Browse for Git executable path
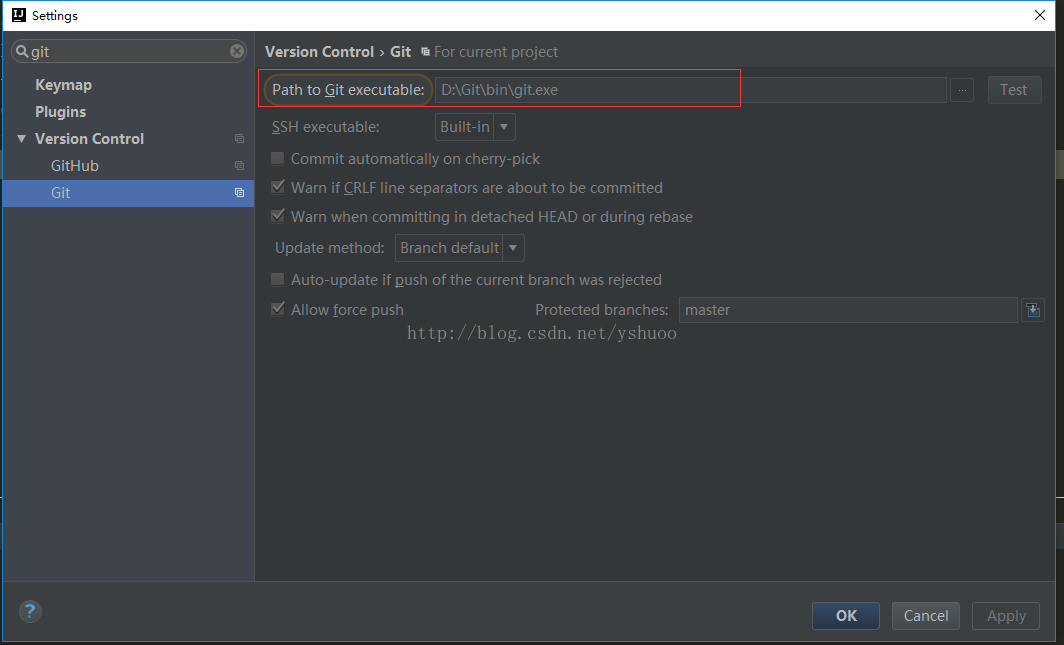 [x=962, y=90]
